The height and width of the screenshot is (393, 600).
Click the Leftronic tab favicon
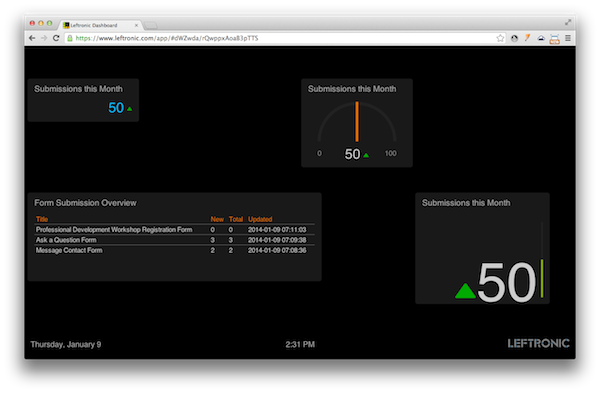[66, 25]
